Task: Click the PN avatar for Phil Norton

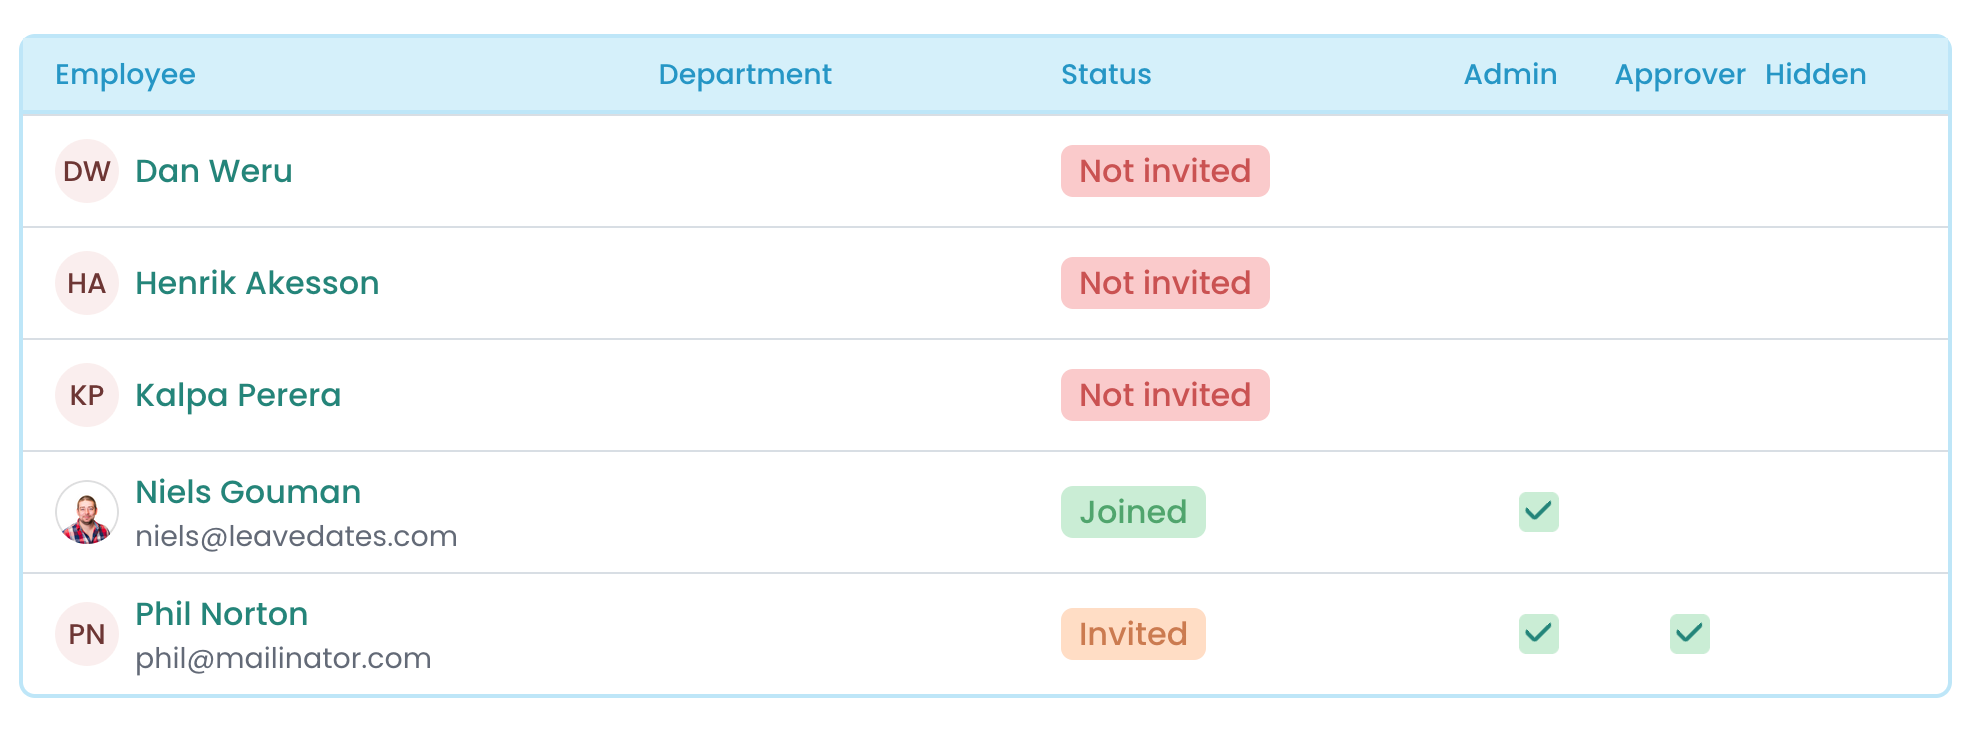Action: tap(87, 634)
